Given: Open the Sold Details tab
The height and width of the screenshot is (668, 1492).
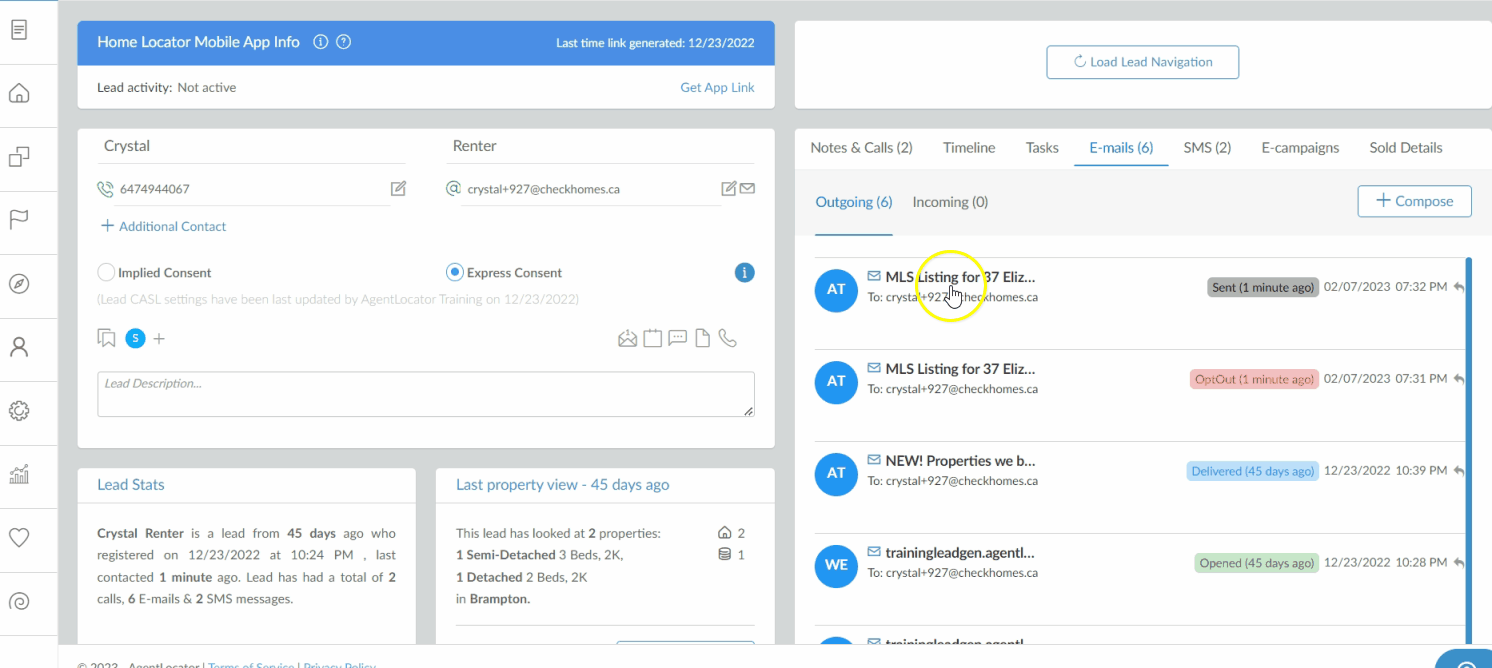Looking at the screenshot, I should (x=1406, y=147).
